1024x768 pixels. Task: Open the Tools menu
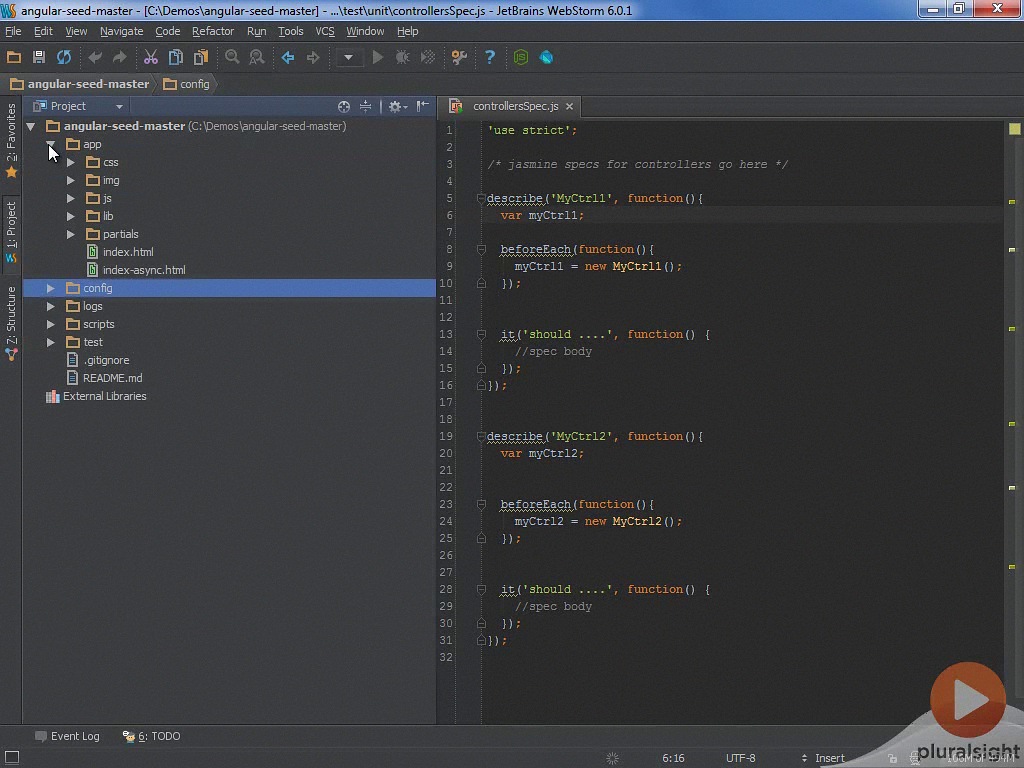tap(291, 31)
